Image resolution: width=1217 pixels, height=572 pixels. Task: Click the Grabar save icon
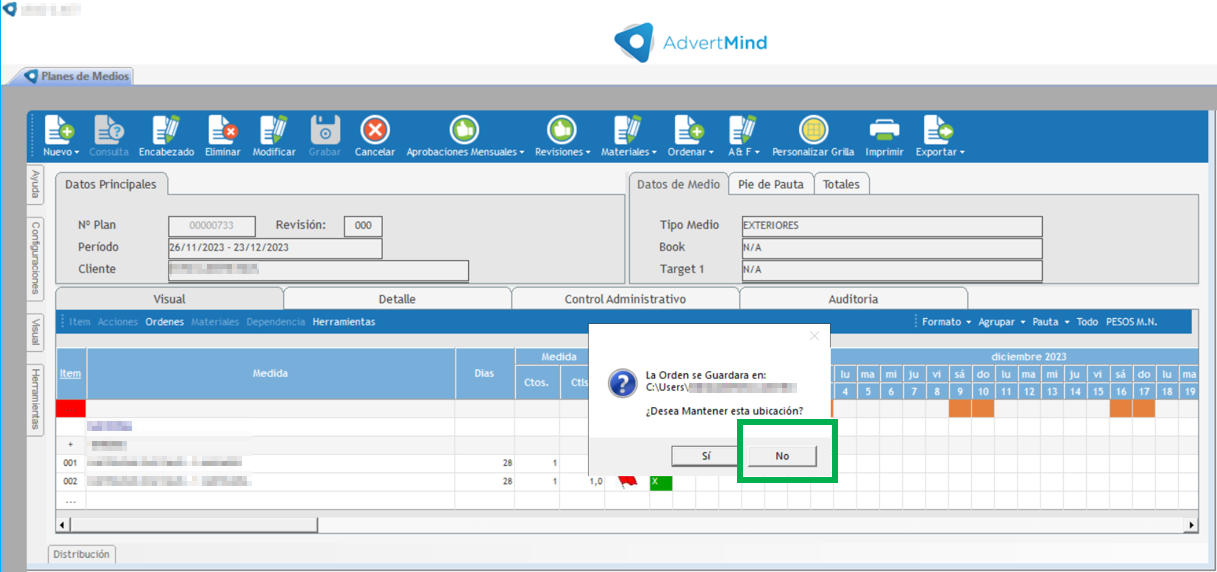(325, 130)
